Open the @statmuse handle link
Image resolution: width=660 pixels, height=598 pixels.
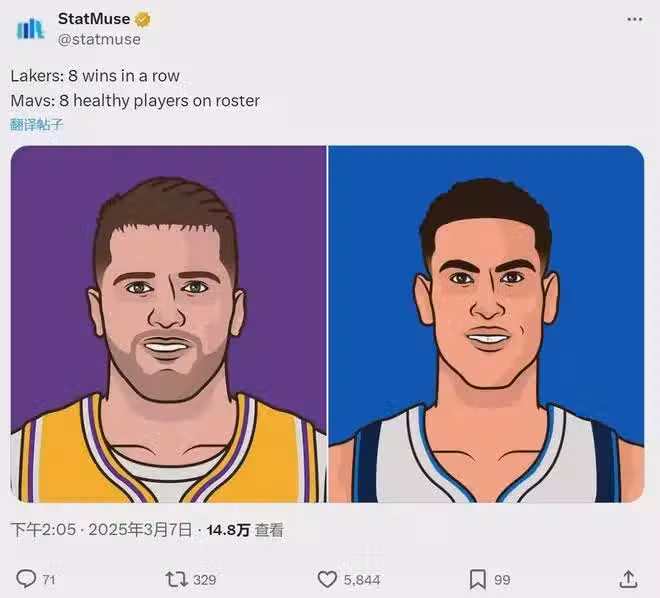[99, 40]
